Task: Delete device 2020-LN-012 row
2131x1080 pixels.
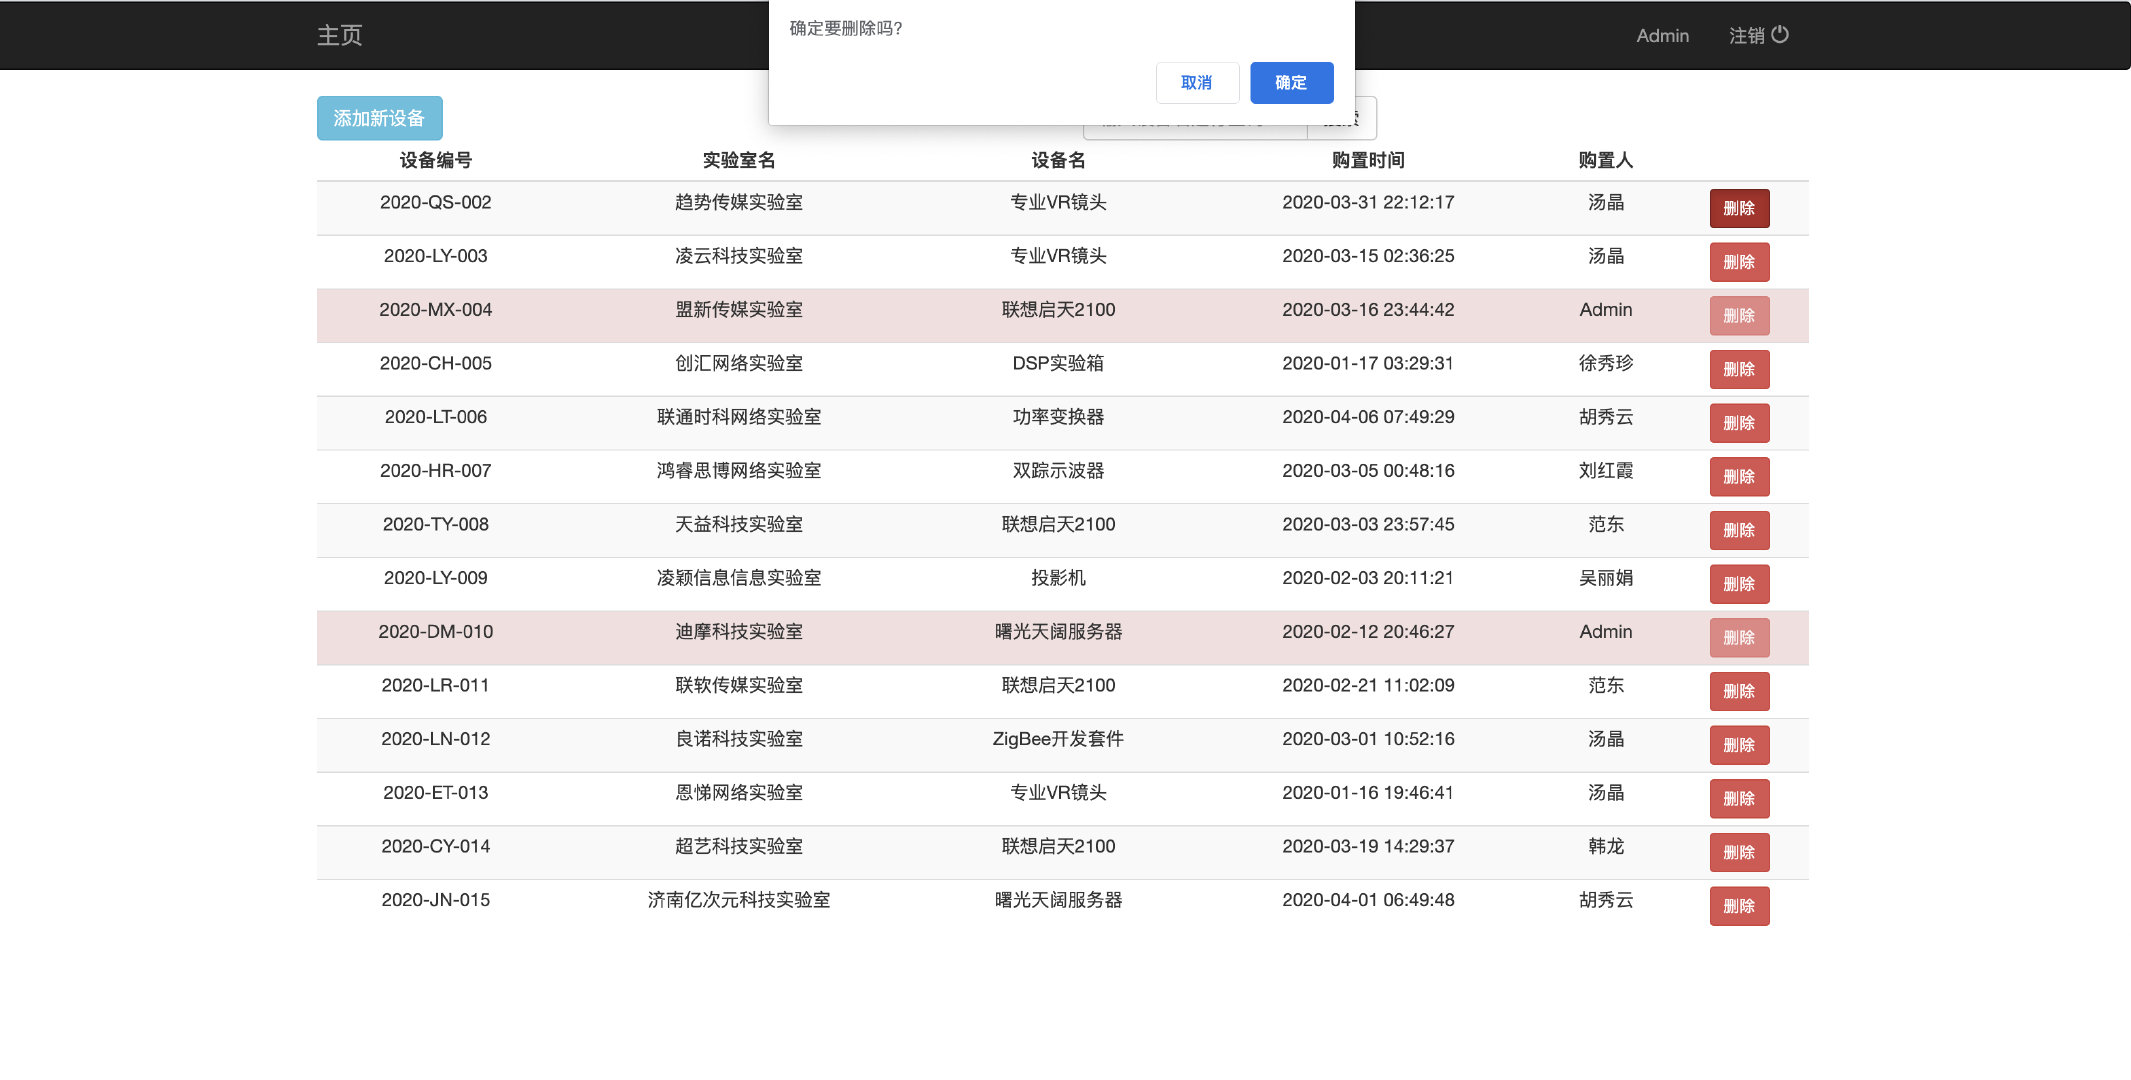Action: point(1739,745)
